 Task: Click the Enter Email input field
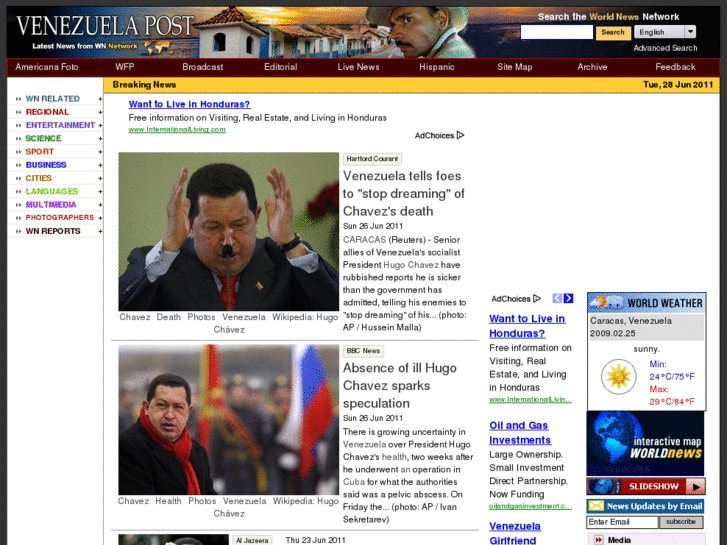click(622, 522)
